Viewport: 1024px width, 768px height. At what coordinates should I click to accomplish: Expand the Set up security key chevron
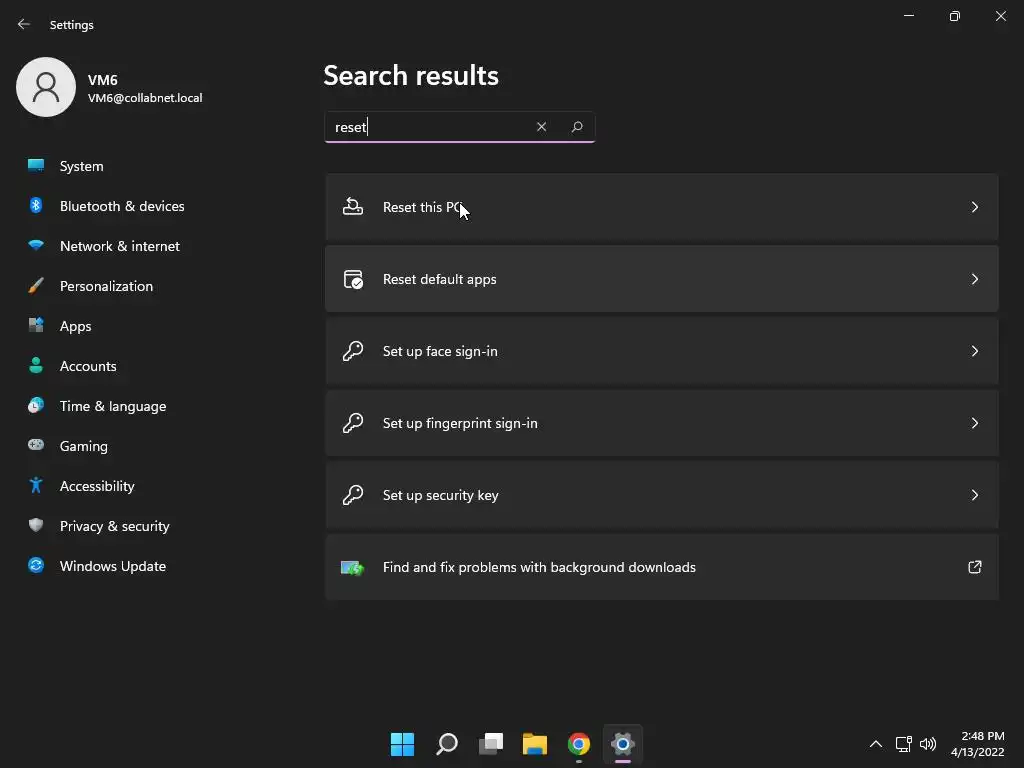[974, 495]
